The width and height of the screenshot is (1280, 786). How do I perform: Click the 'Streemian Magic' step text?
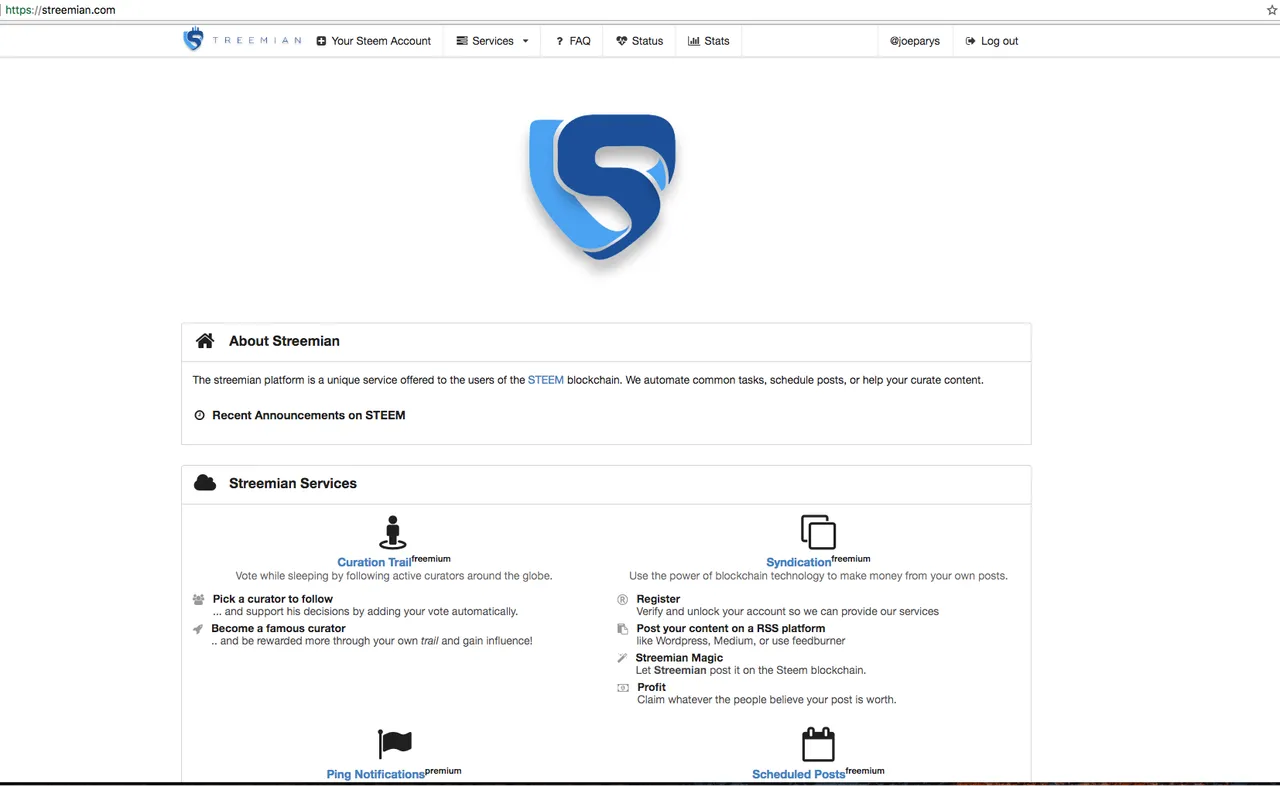679,658
